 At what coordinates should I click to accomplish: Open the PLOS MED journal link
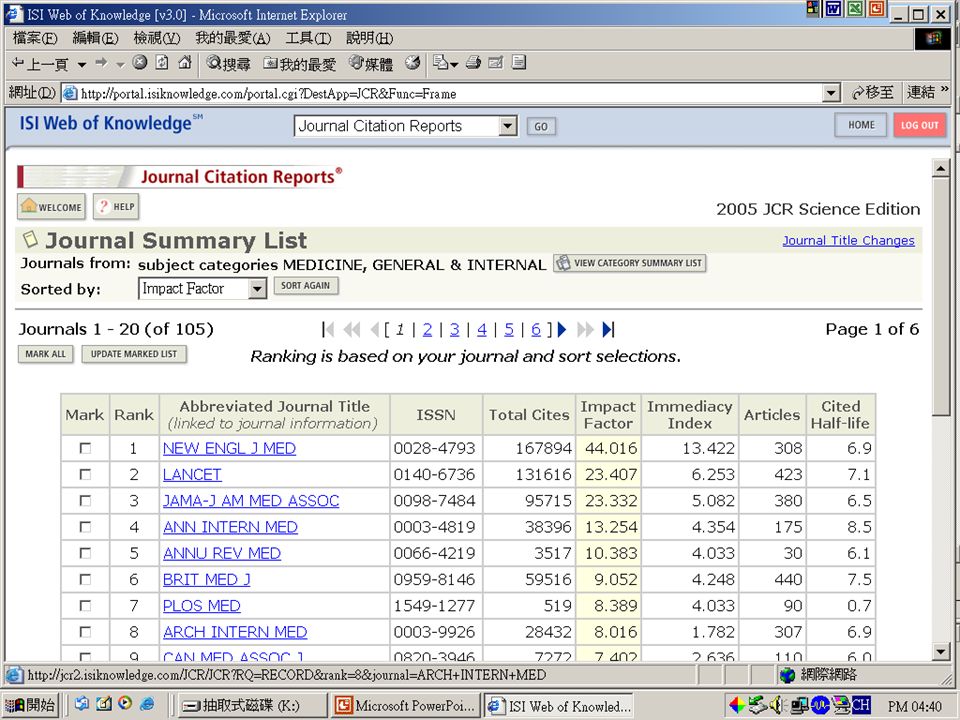click(202, 606)
